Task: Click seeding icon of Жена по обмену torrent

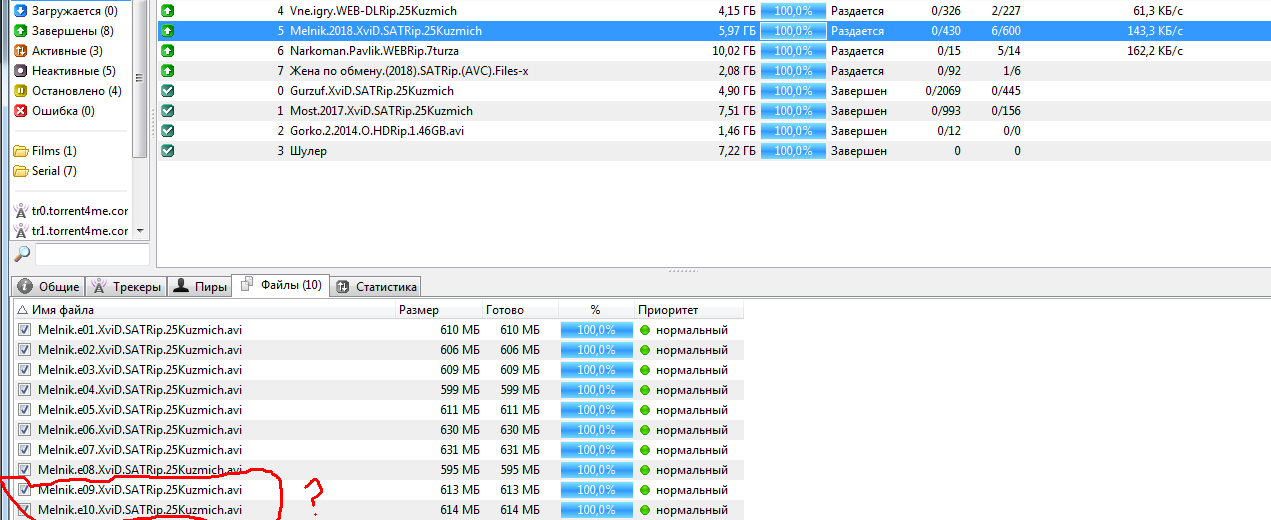Action: [168, 71]
